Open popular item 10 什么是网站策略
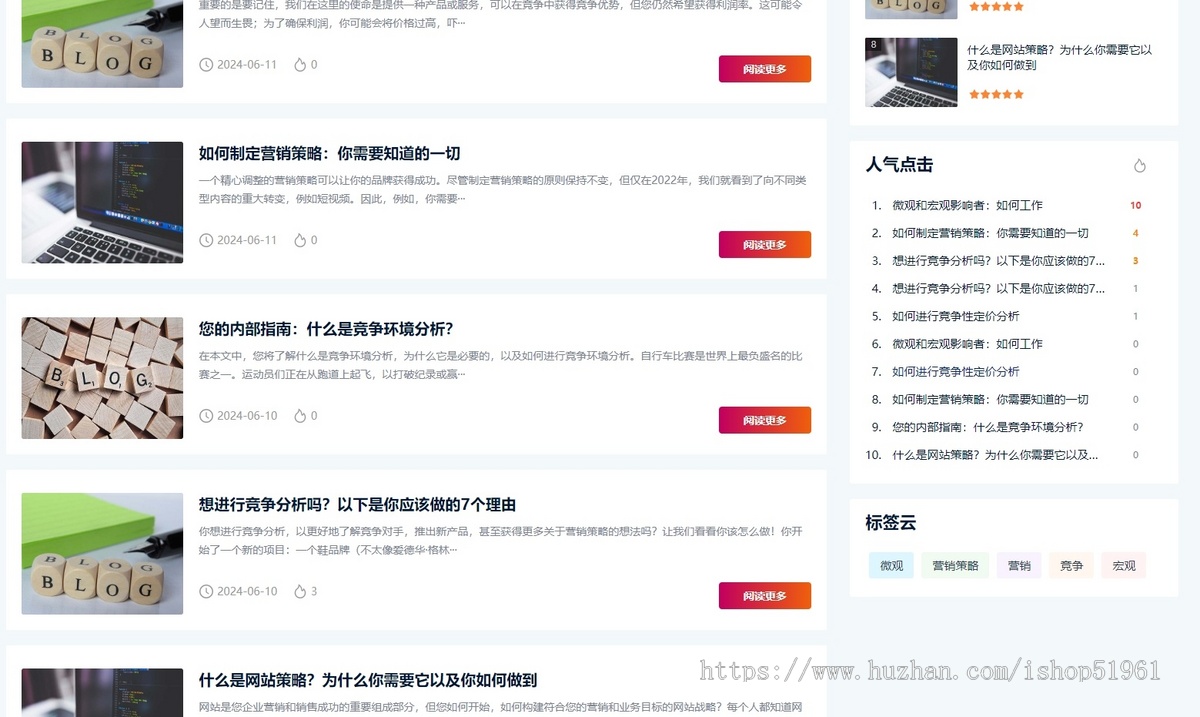1200x717 pixels. point(995,455)
